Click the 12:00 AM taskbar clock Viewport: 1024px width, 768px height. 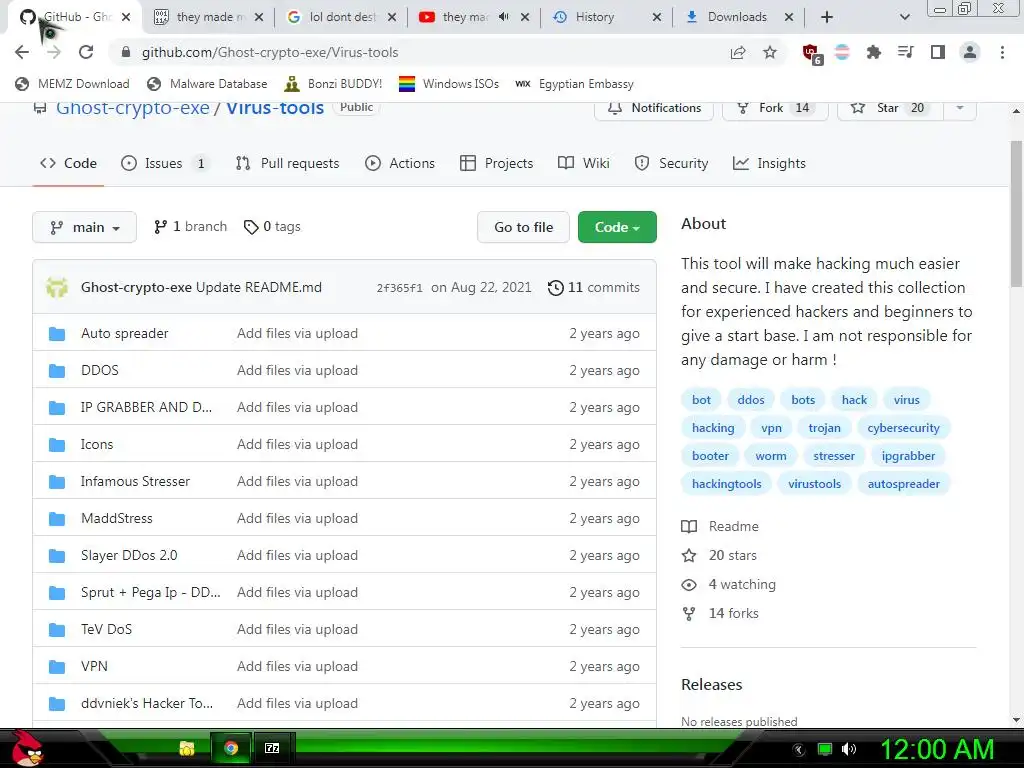click(x=936, y=749)
